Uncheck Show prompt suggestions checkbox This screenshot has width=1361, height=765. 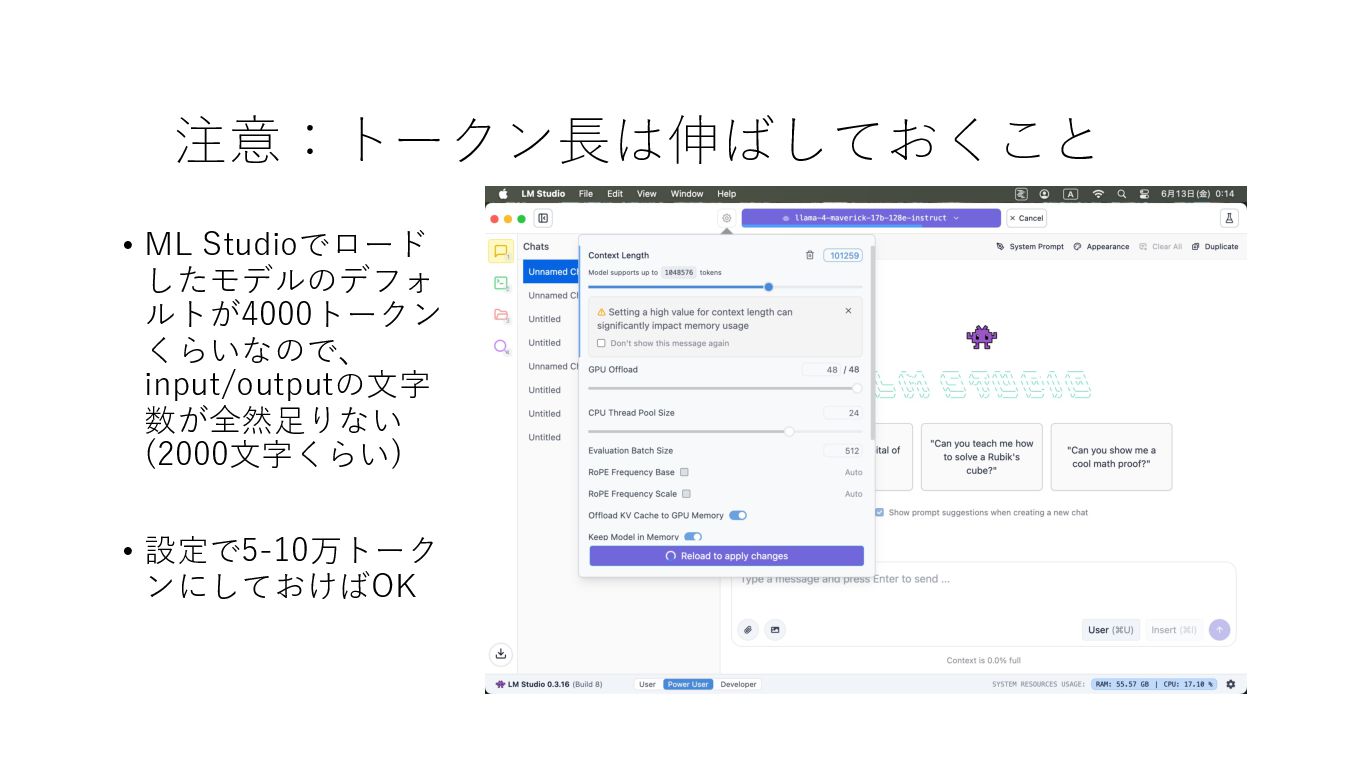(879, 512)
